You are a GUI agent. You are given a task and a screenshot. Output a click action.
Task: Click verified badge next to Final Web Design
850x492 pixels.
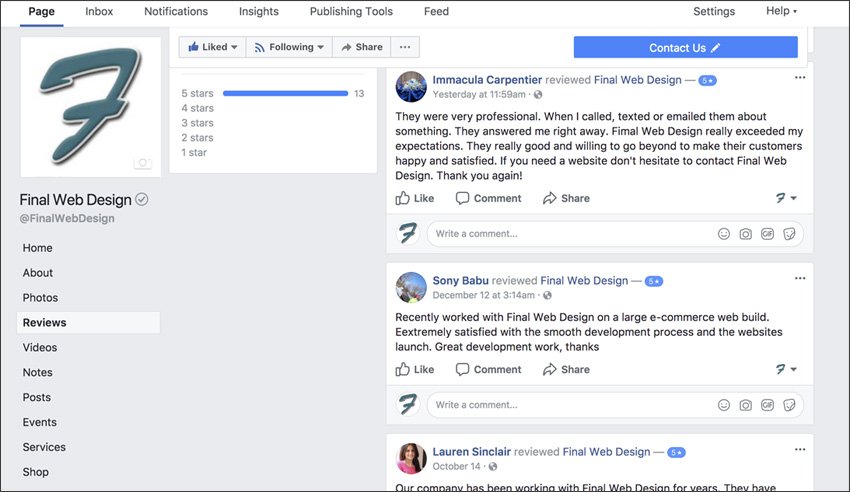pyautogui.click(x=141, y=199)
